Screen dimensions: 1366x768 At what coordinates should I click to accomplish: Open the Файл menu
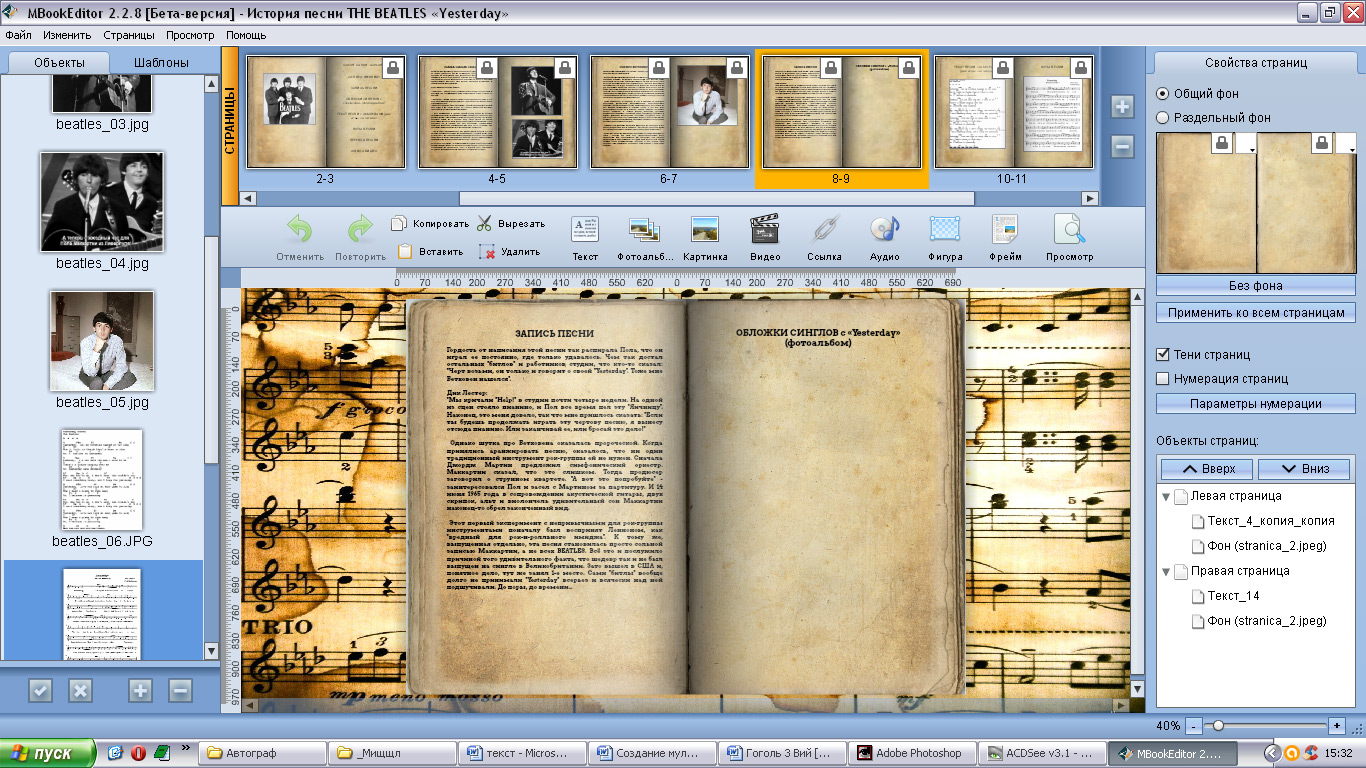tap(18, 35)
